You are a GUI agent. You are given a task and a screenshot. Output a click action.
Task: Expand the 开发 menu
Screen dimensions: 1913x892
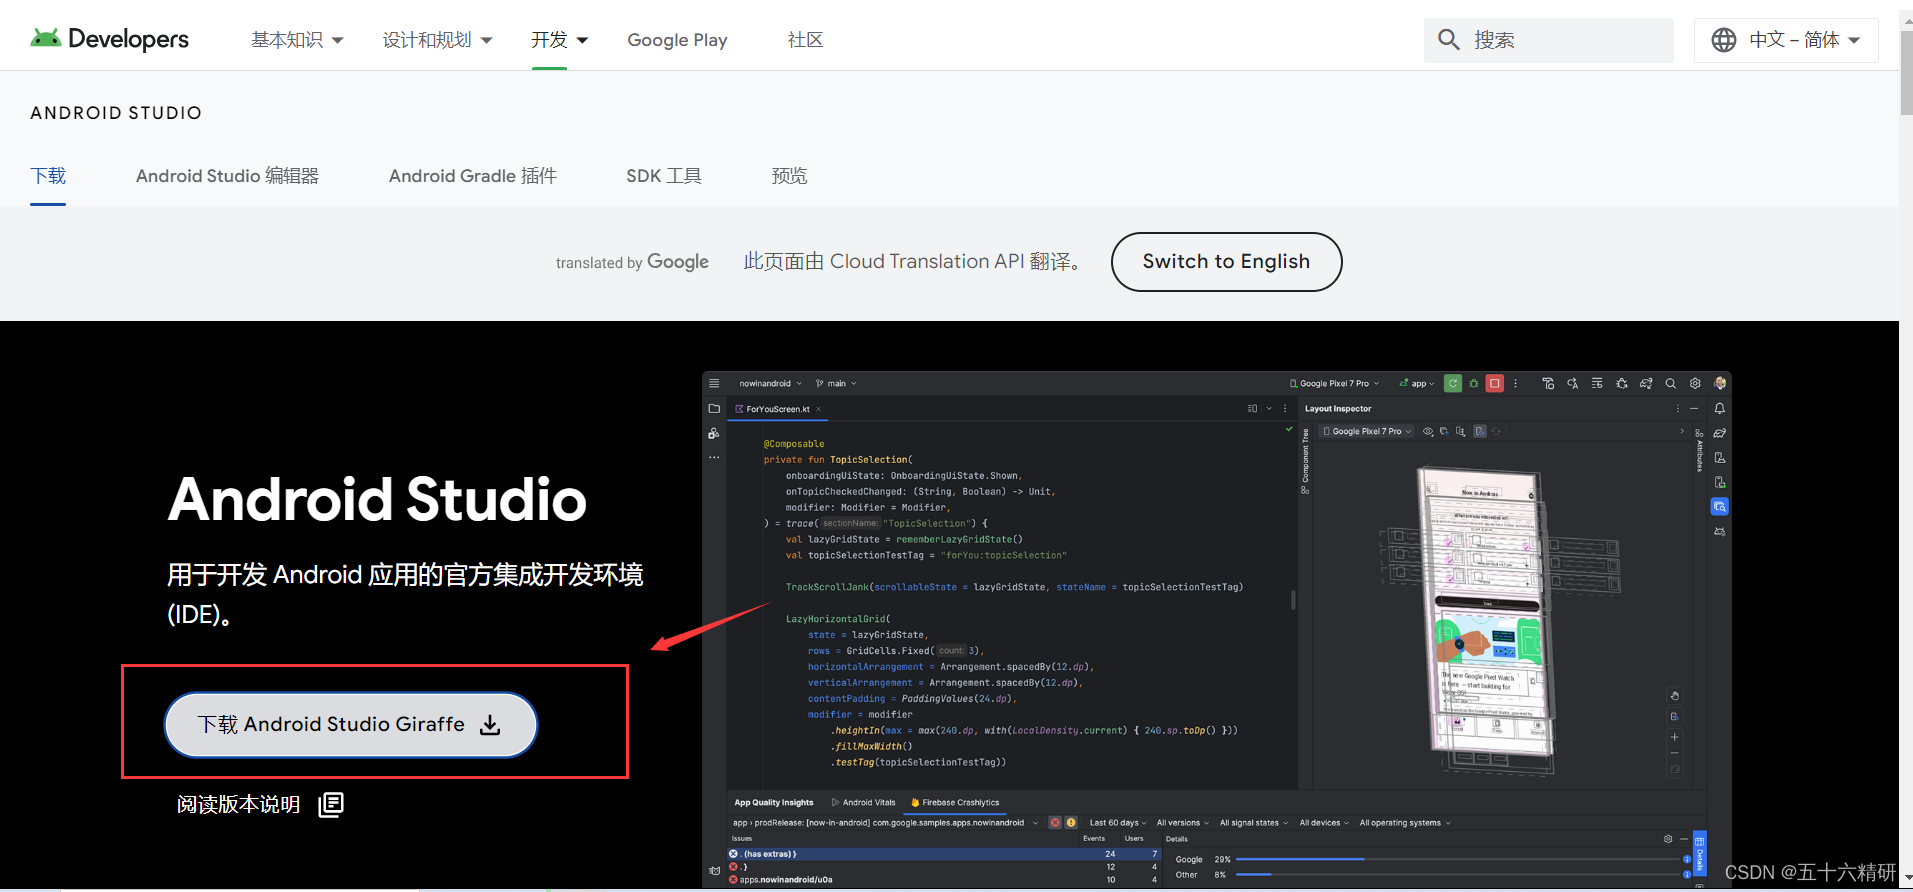pyautogui.click(x=559, y=40)
